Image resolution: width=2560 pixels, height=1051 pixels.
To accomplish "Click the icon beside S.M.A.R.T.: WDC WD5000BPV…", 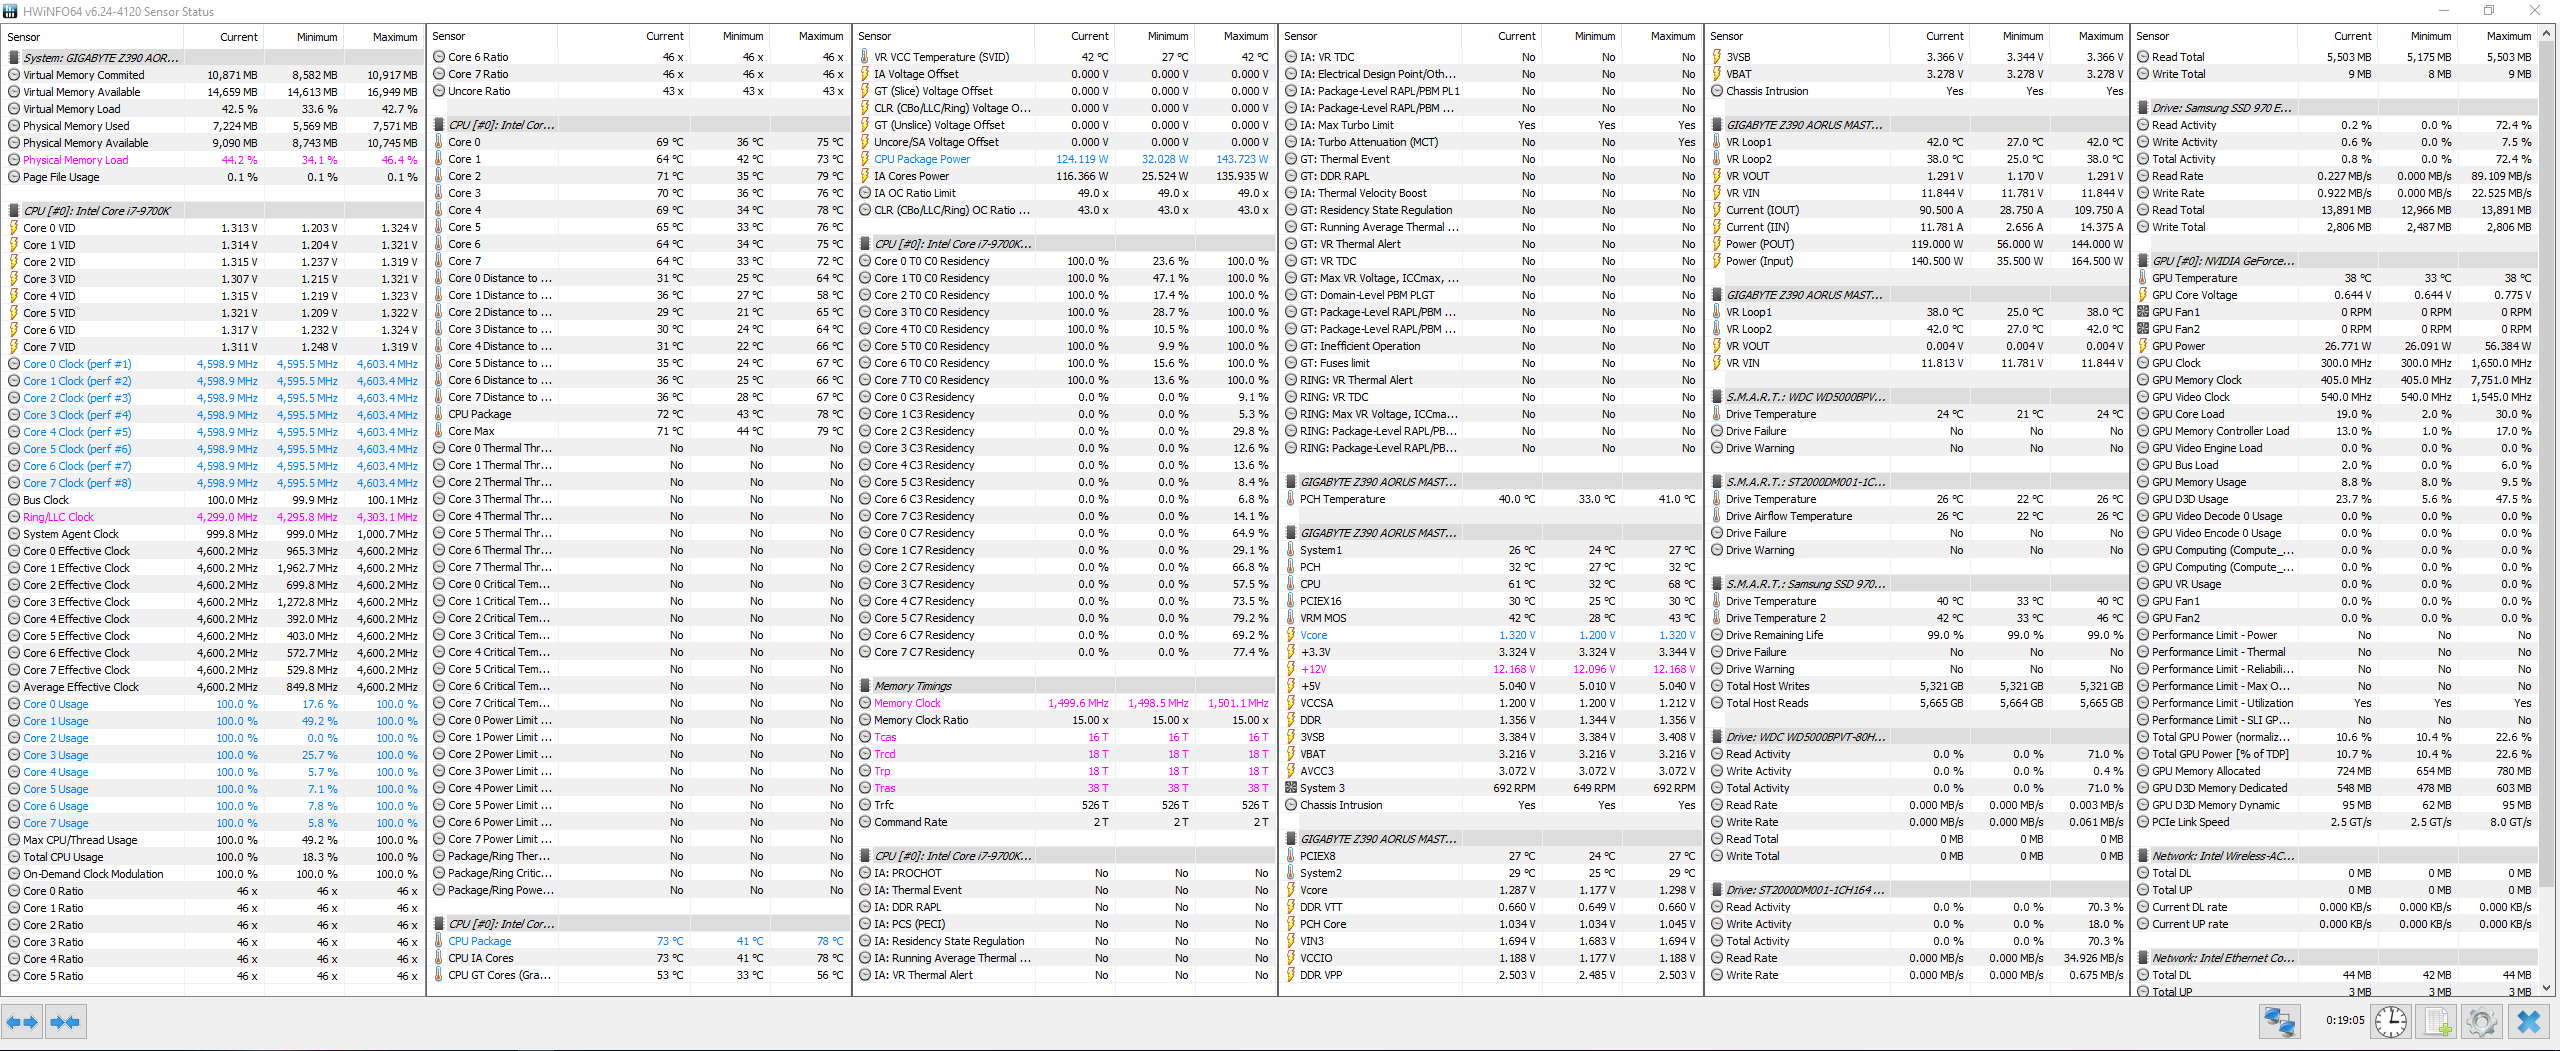I will 1717,397.
